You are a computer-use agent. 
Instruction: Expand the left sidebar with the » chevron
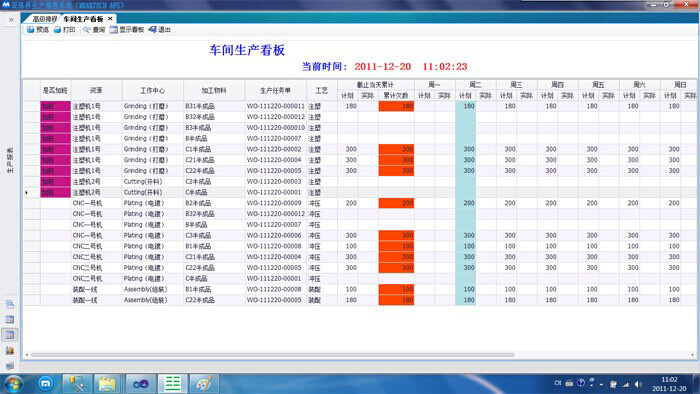pyautogui.click(x=11, y=20)
